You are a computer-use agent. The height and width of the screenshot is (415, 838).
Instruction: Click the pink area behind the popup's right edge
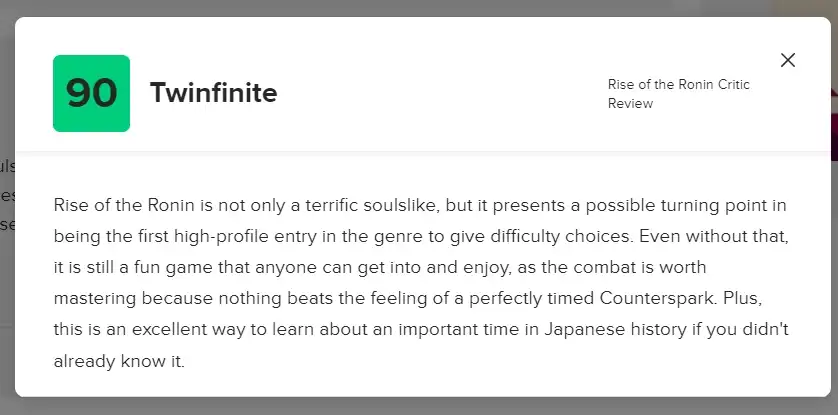834,110
